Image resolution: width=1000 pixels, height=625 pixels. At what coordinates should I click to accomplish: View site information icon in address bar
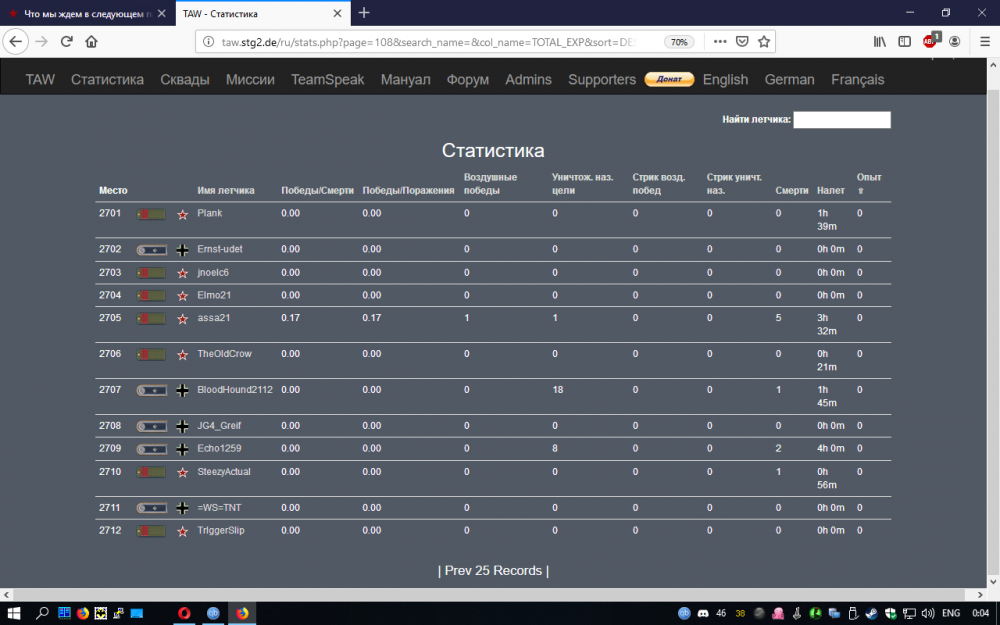click(x=208, y=42)
